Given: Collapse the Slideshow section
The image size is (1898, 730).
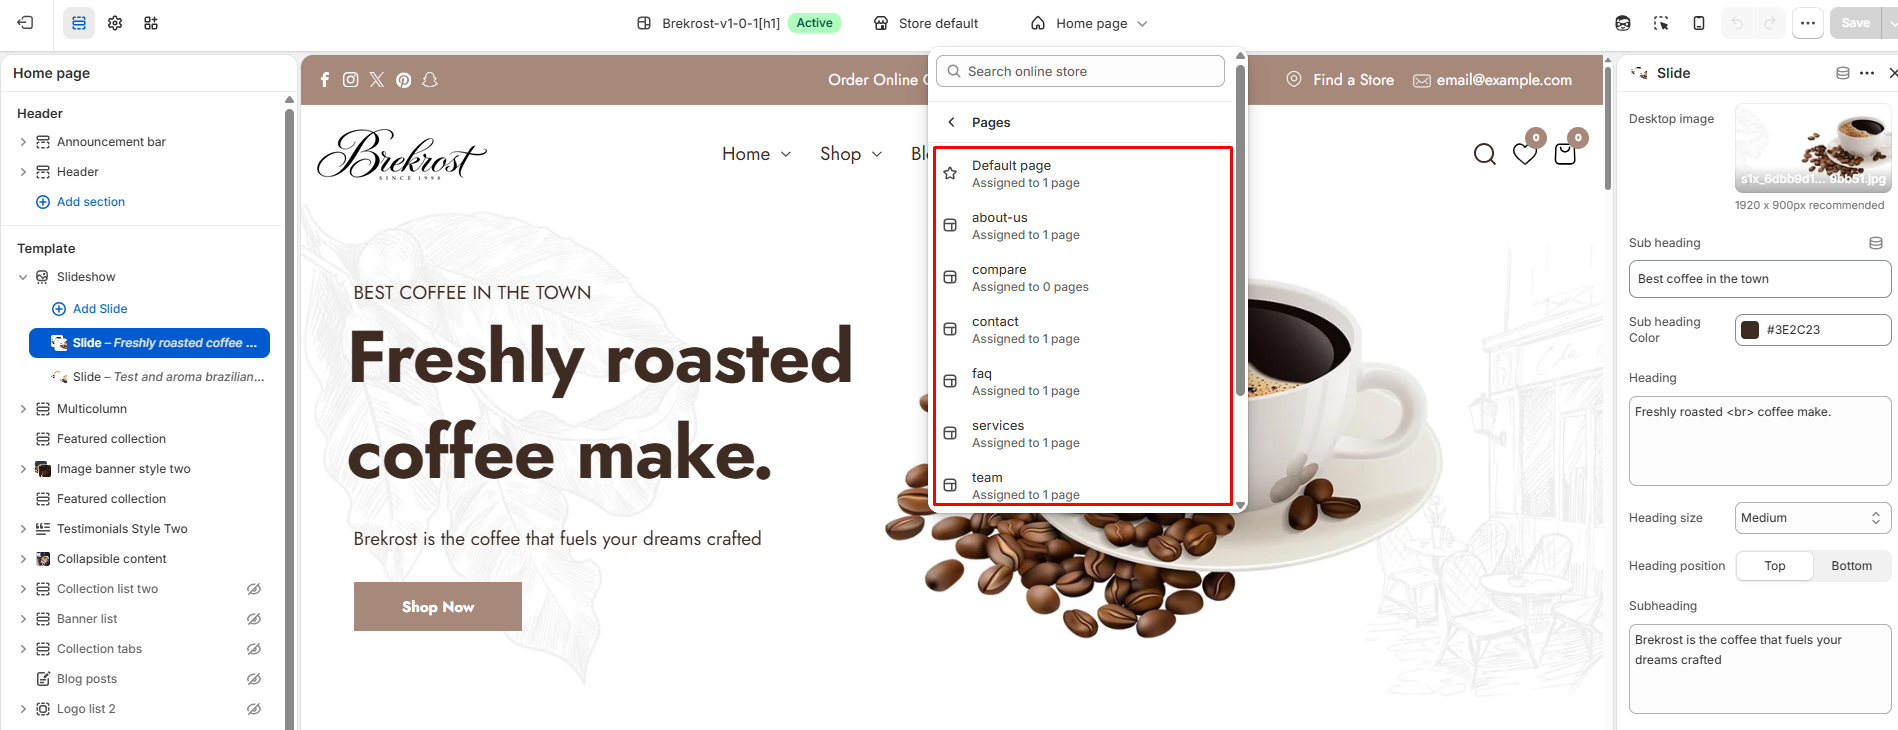Looking at the screenshot, I should pos(23,277).
